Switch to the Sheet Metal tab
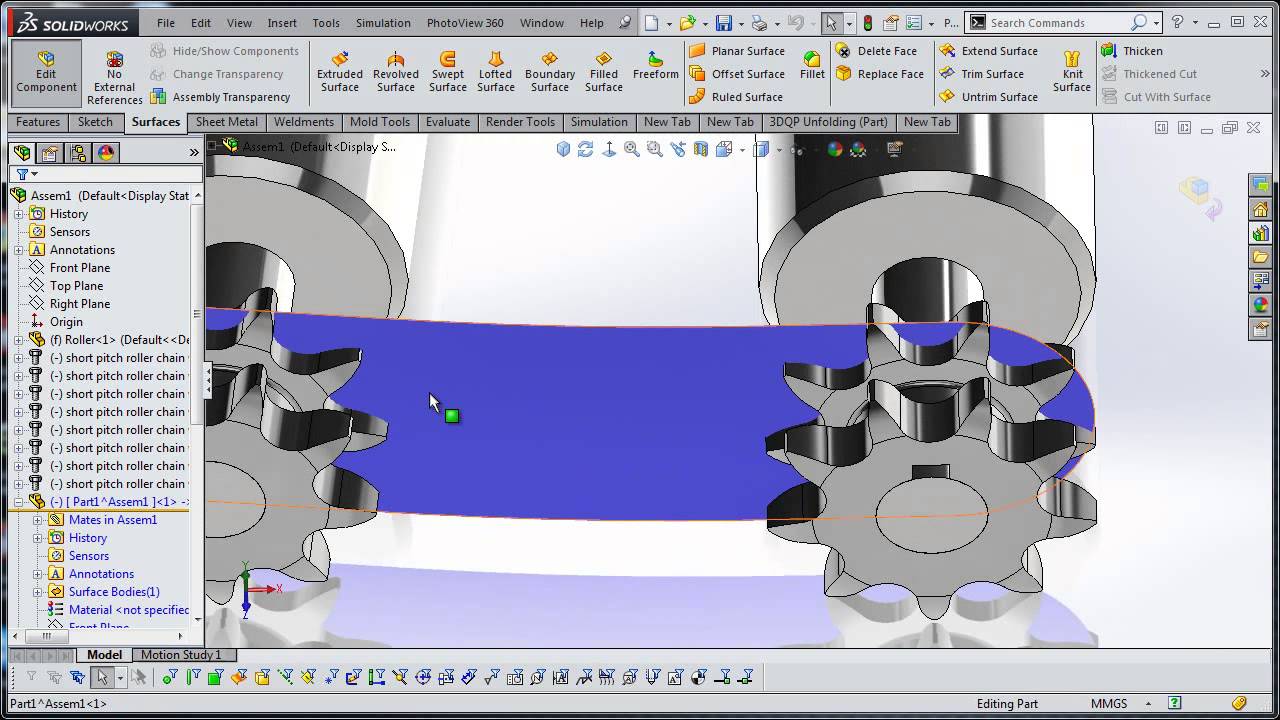This screenshot has width=1280, height=720. (x=227, y=122)
